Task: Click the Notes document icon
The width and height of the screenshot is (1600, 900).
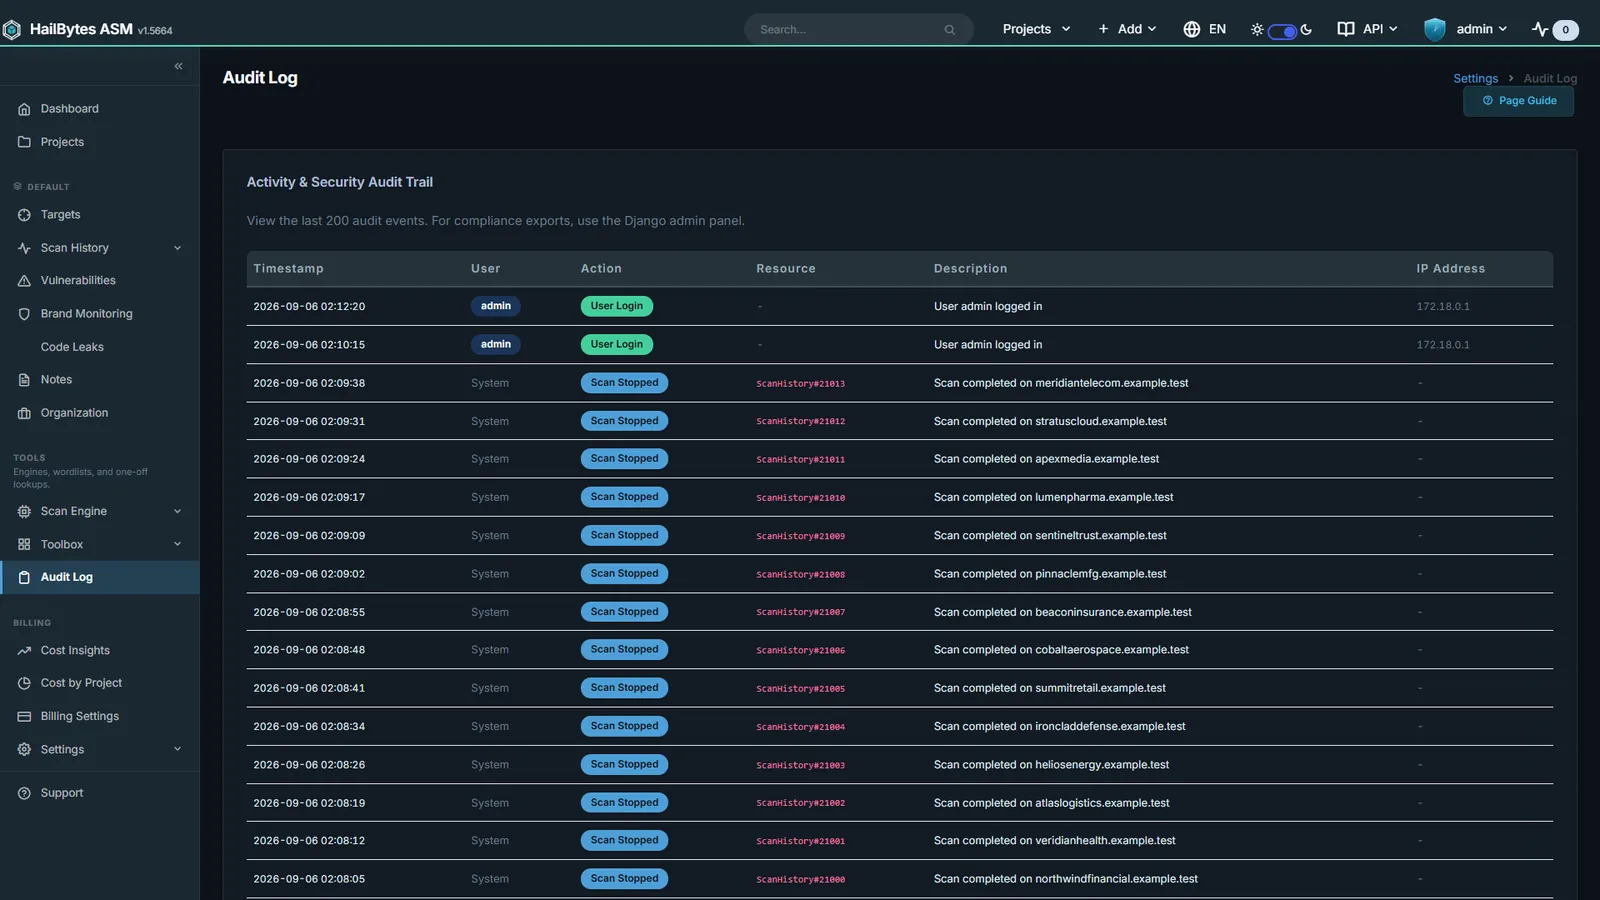Action: coord(24,380)
